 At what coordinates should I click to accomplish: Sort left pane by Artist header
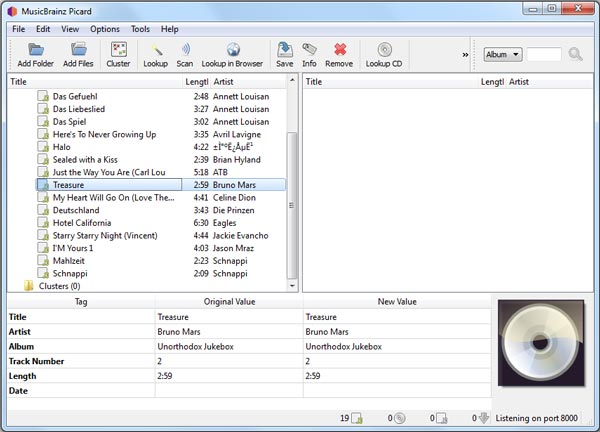(x=248, y=82)
